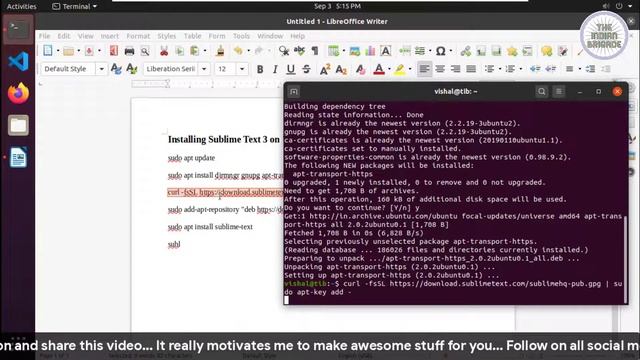Click the Insert Chart icon
The image size is (640, 360).
370,51
